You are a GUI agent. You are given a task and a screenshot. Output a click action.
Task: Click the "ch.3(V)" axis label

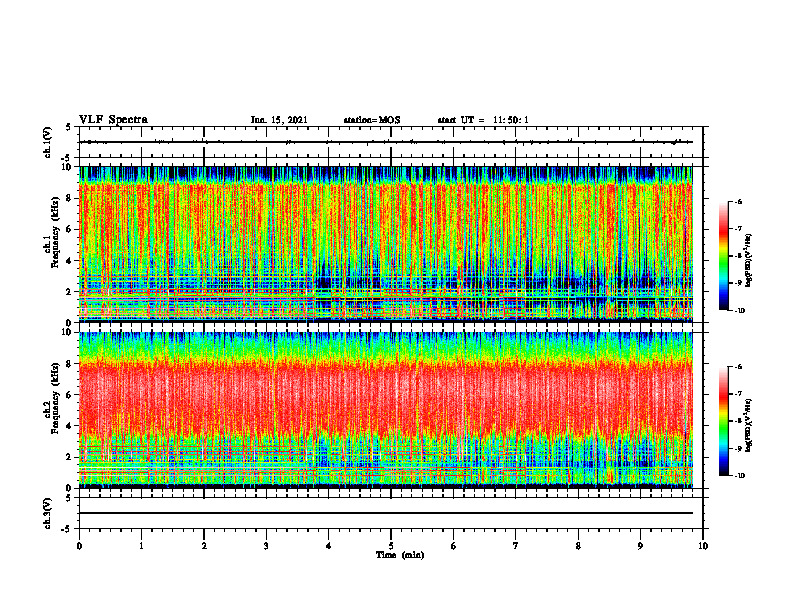tap(48, 513)
